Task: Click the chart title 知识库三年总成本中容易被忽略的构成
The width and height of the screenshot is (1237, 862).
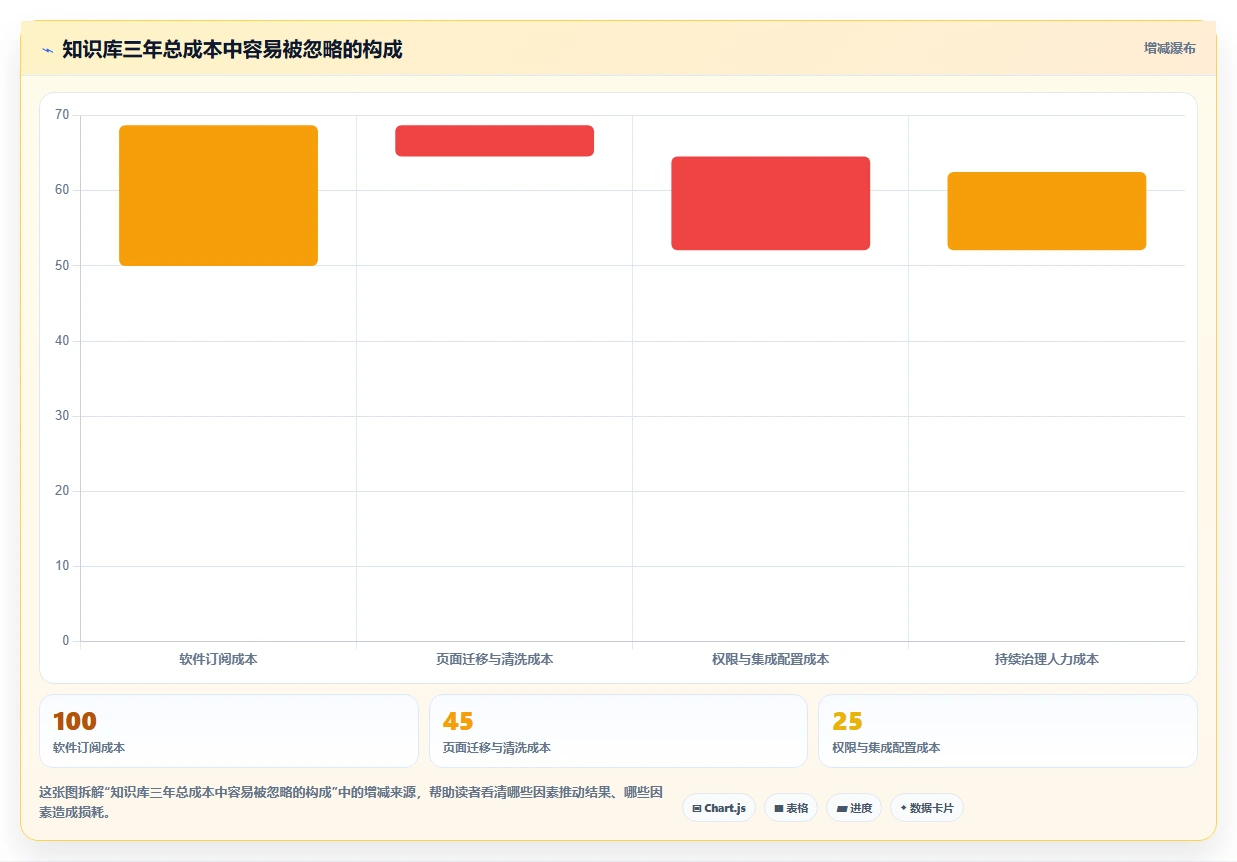Action: (x=232, y=50)
